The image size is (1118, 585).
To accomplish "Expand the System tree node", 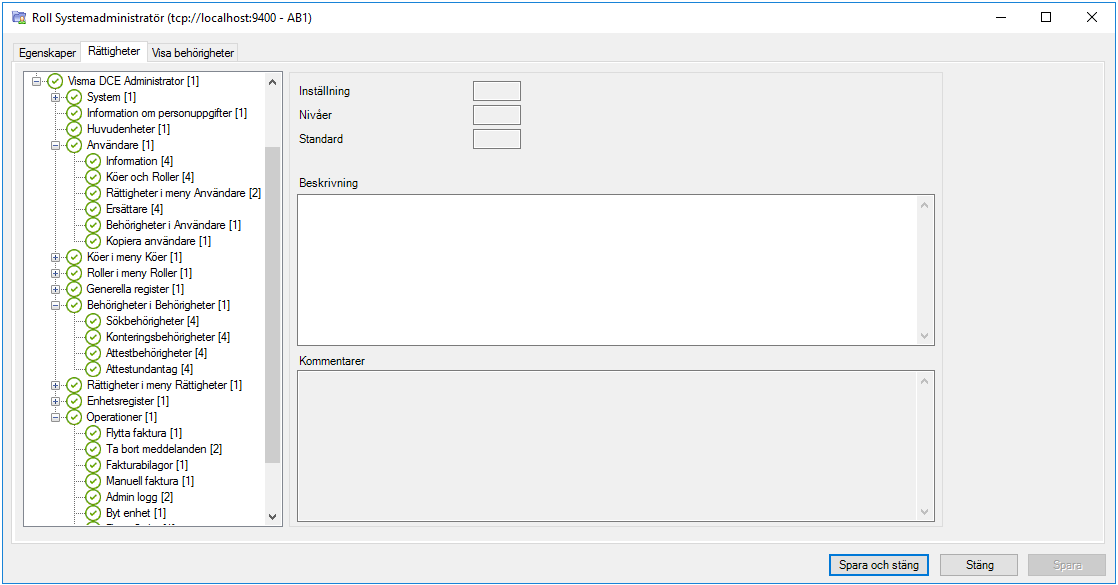I will click(x=57, y=97).
